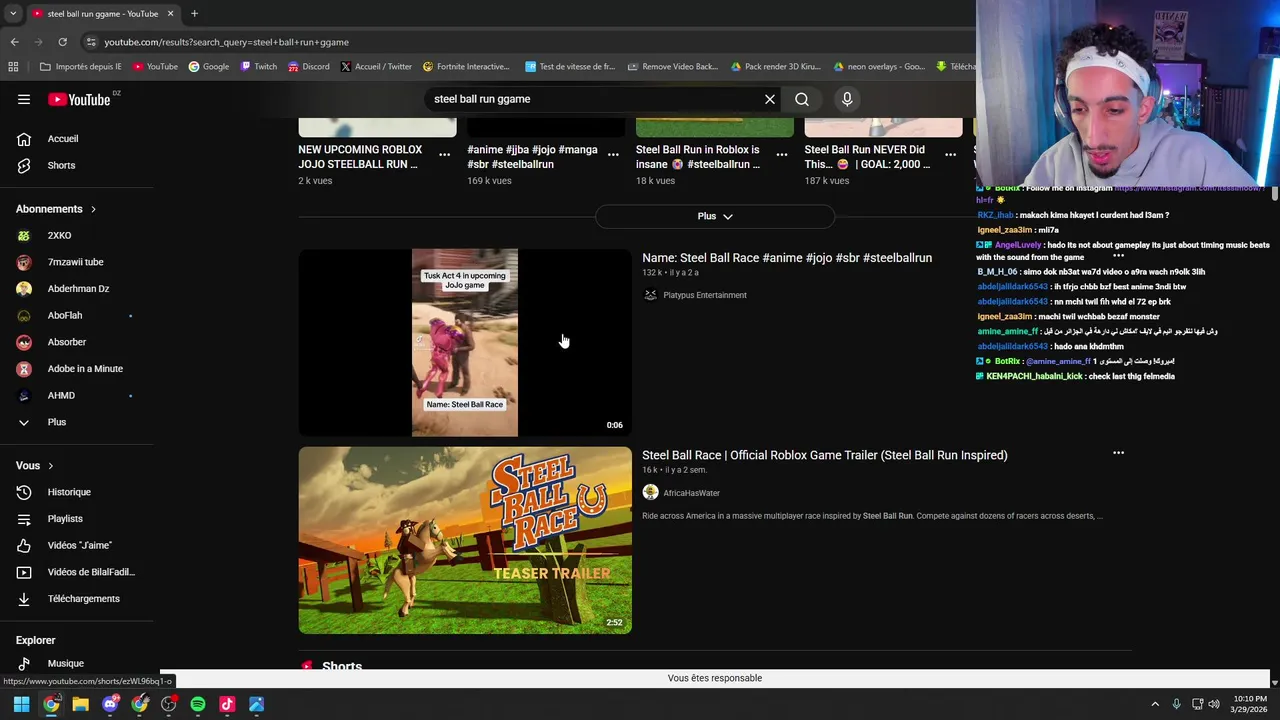Image resolution: width=1280 pixels, height=720 pixels.
Task: Click the magnifier search button
Action: (x=802, y=99)
